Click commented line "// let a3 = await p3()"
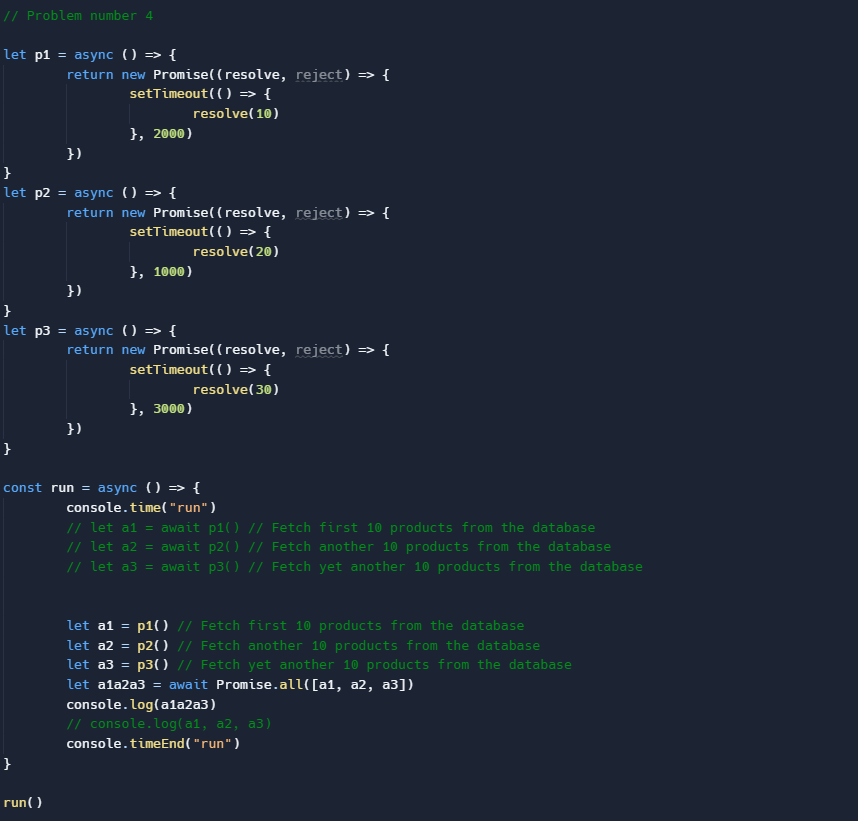This screenshot has width=858, height=821. point(153,566)
